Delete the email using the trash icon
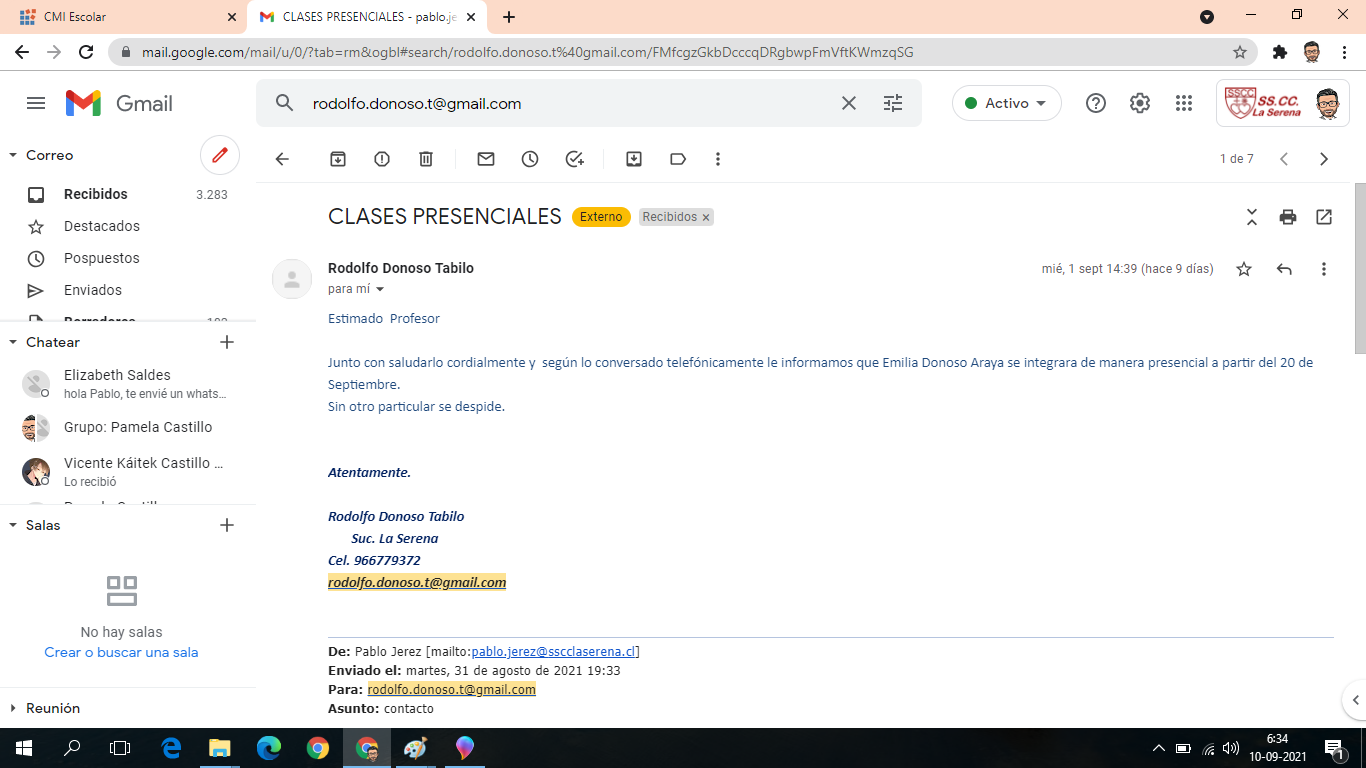1366x768 pixels. click(x=426, y=159)
